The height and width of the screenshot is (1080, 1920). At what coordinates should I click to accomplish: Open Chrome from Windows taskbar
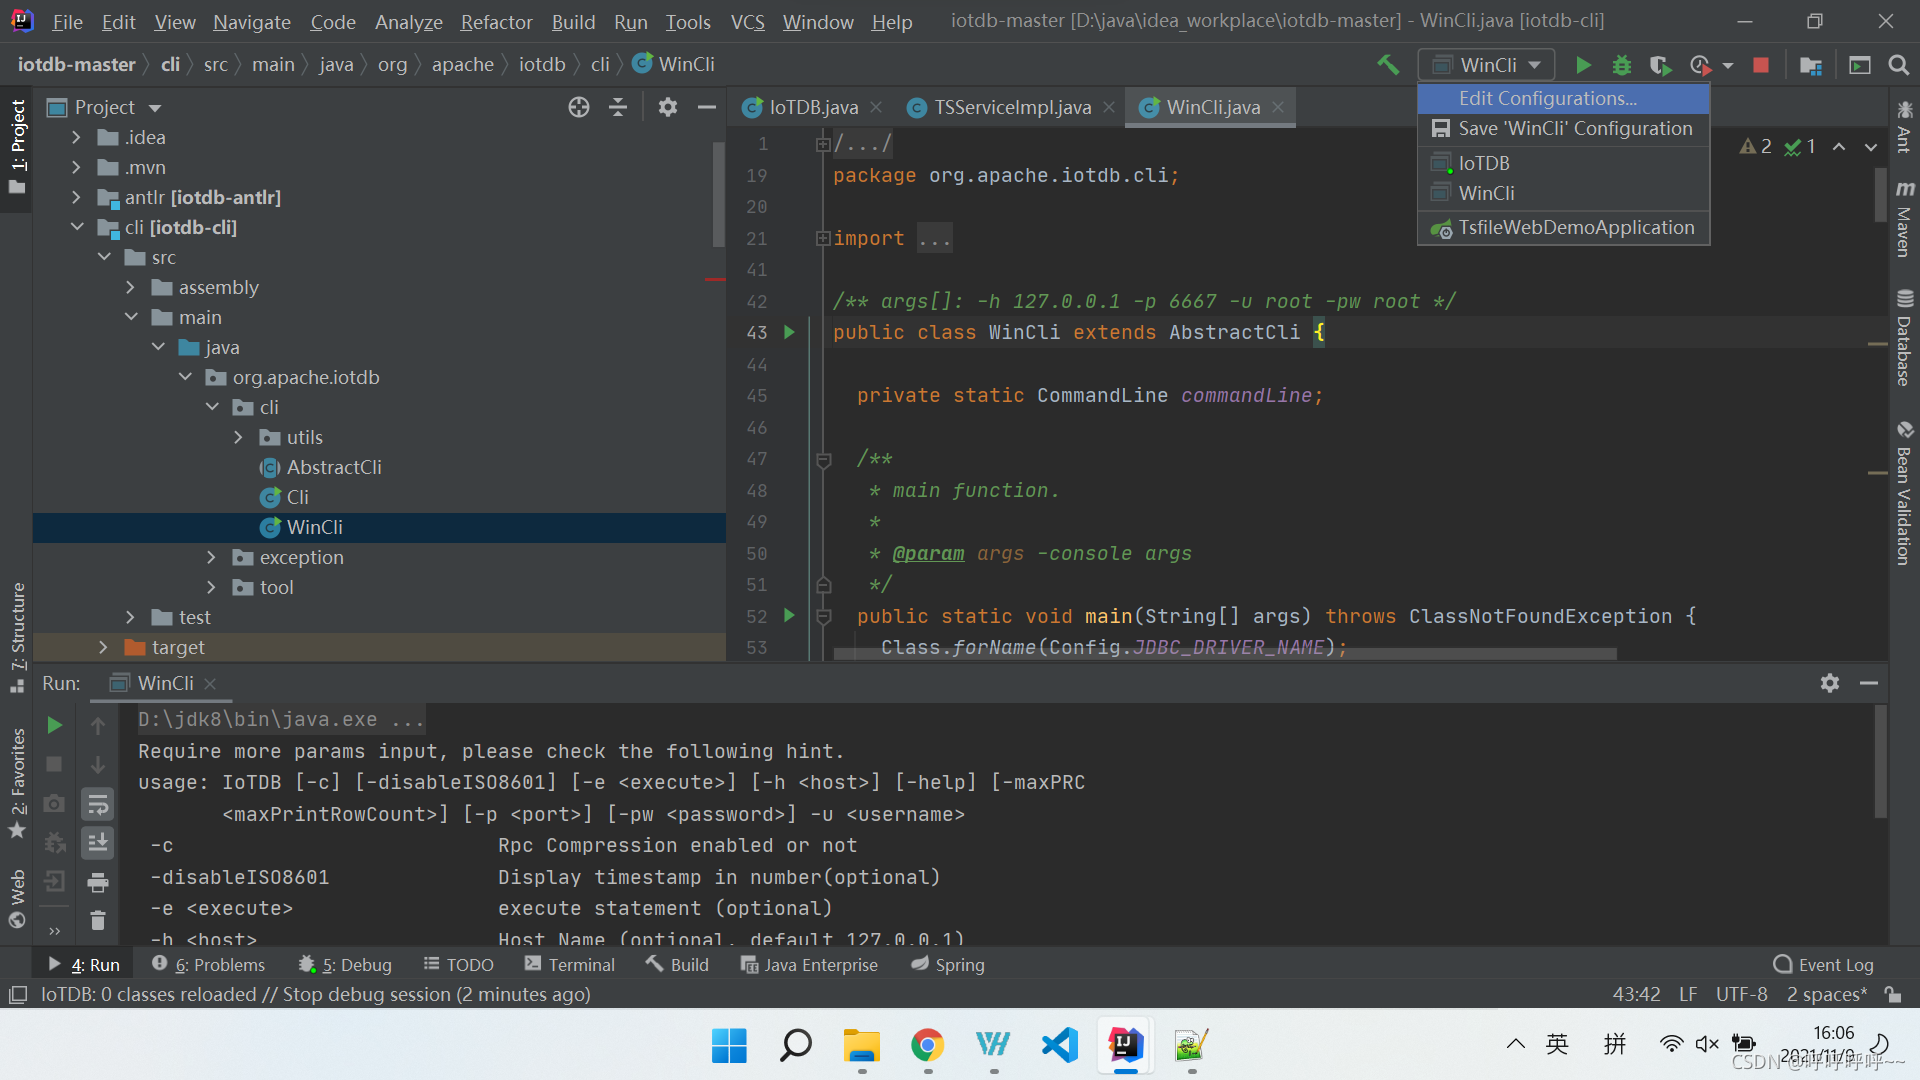(927, 1045)
